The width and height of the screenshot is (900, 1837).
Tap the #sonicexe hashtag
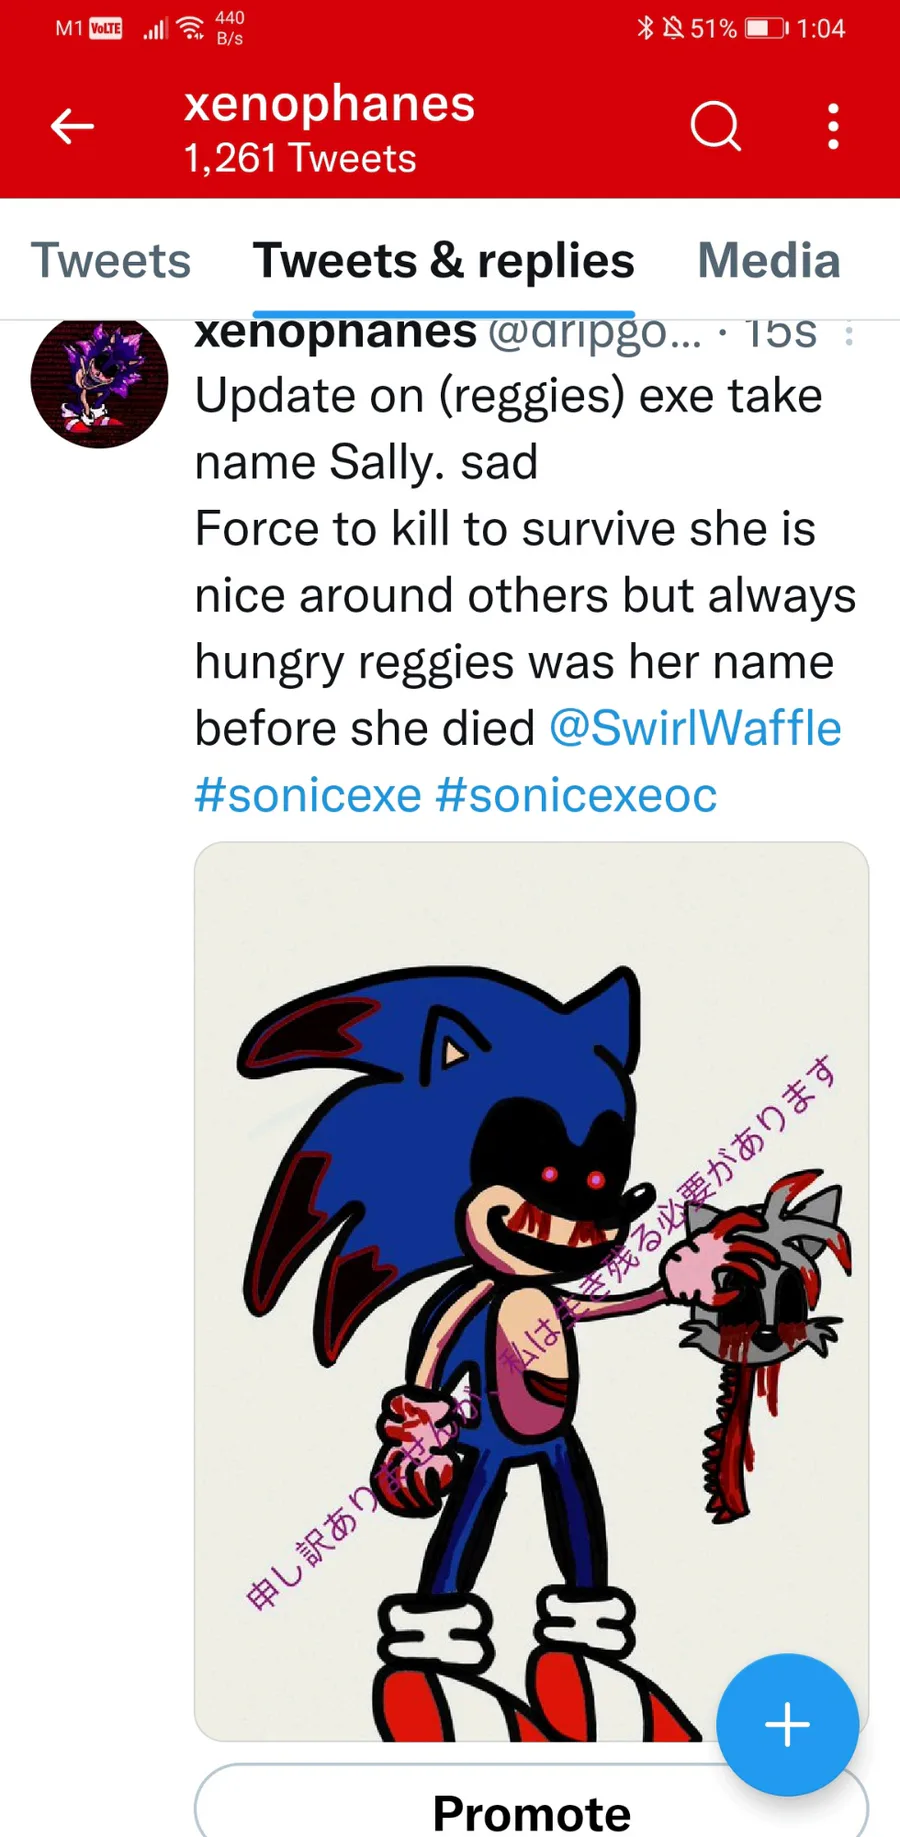[308, 795]
